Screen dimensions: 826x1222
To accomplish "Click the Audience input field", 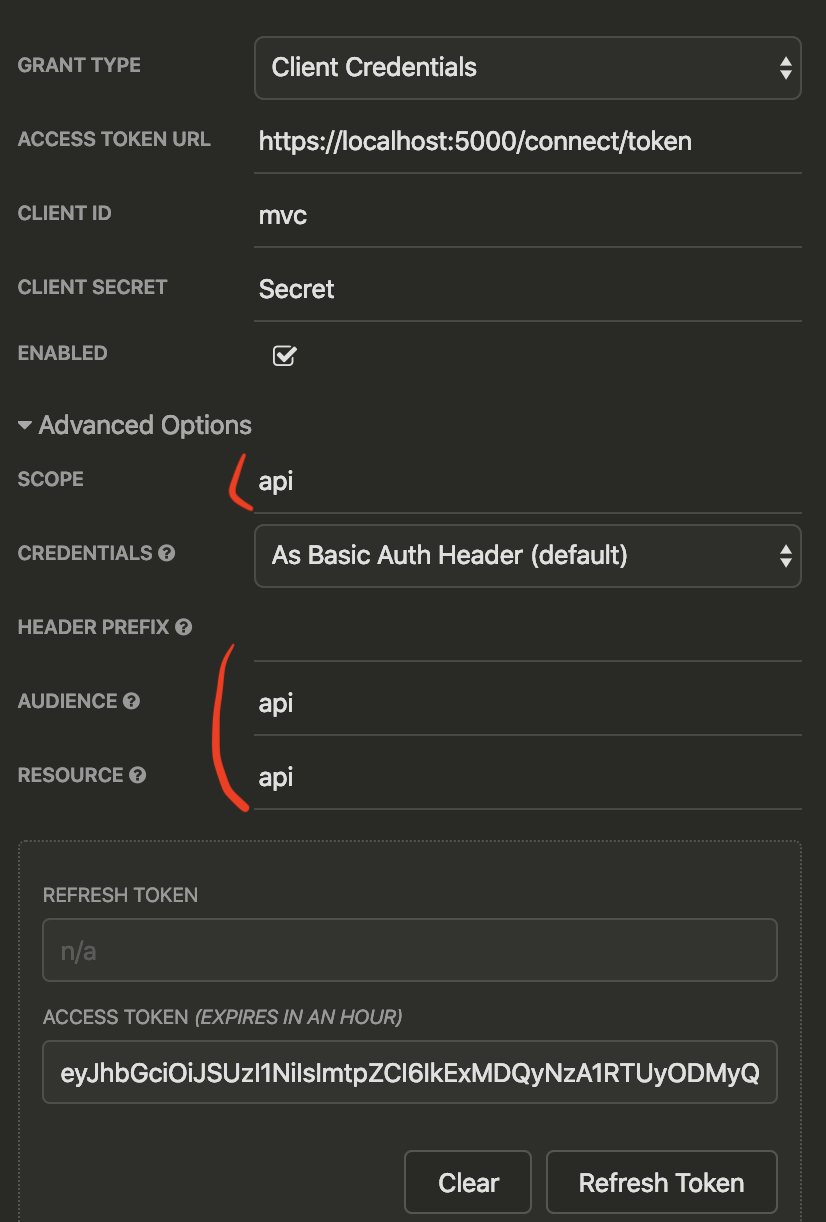I will pos(527,704).
